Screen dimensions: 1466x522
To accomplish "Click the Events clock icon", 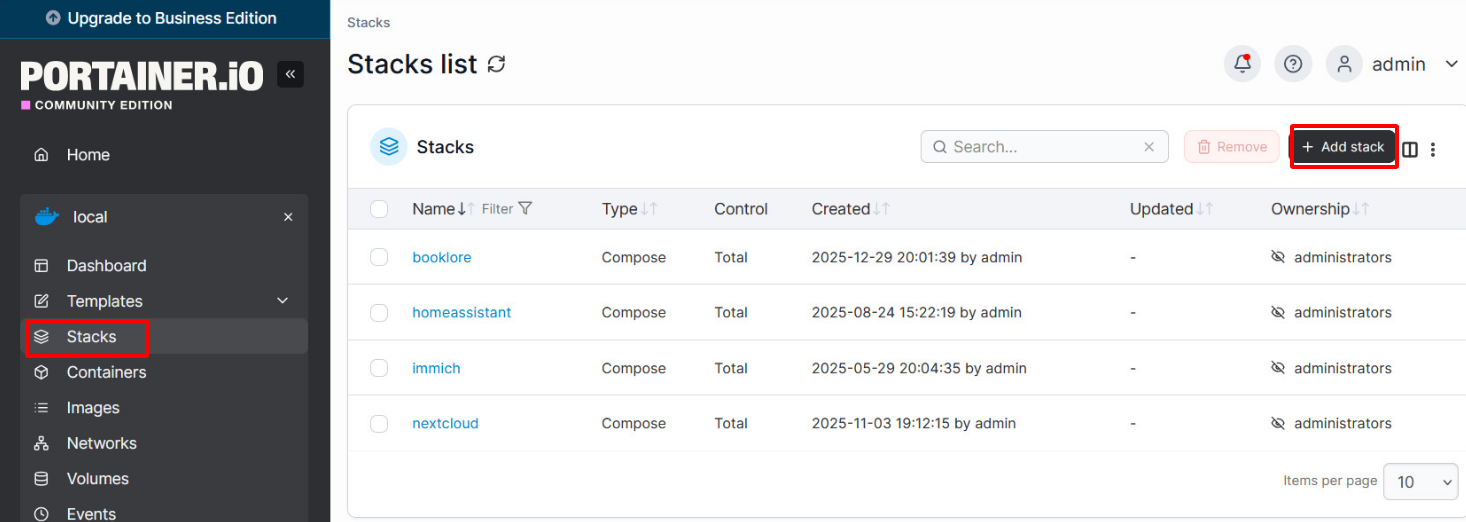I will point(41,514).
